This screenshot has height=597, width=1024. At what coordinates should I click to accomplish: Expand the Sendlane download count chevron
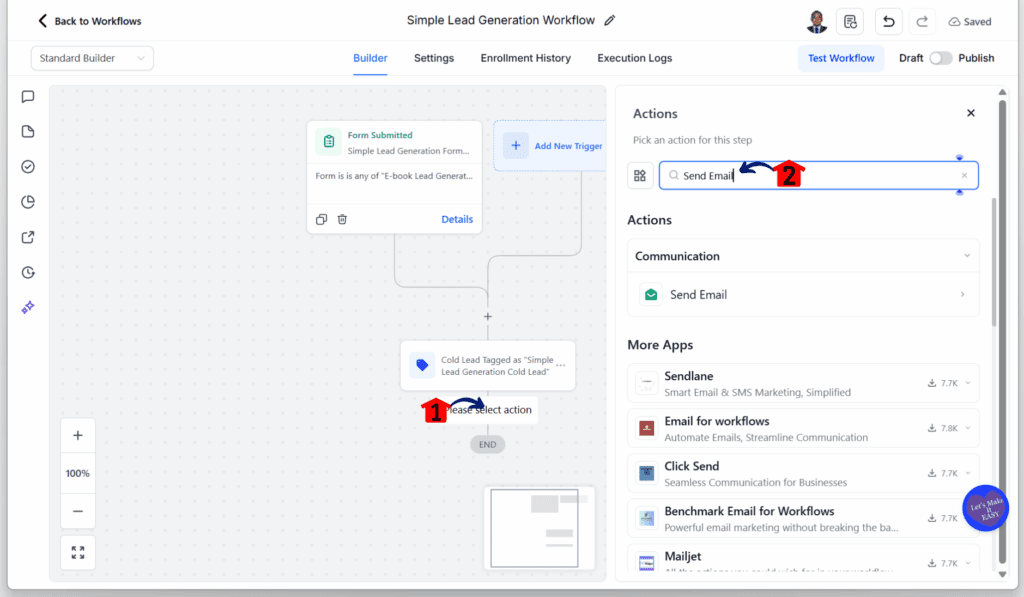[x=967, y=383]
